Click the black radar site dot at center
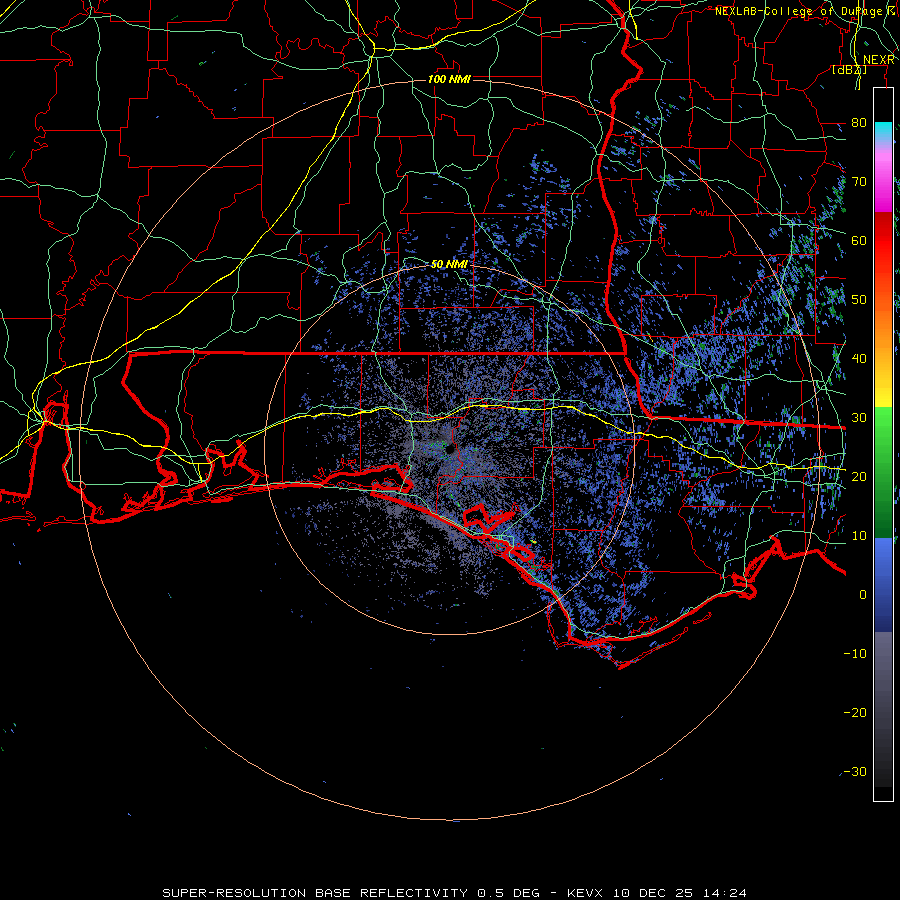The image size is (900, 900). point(451,449)
